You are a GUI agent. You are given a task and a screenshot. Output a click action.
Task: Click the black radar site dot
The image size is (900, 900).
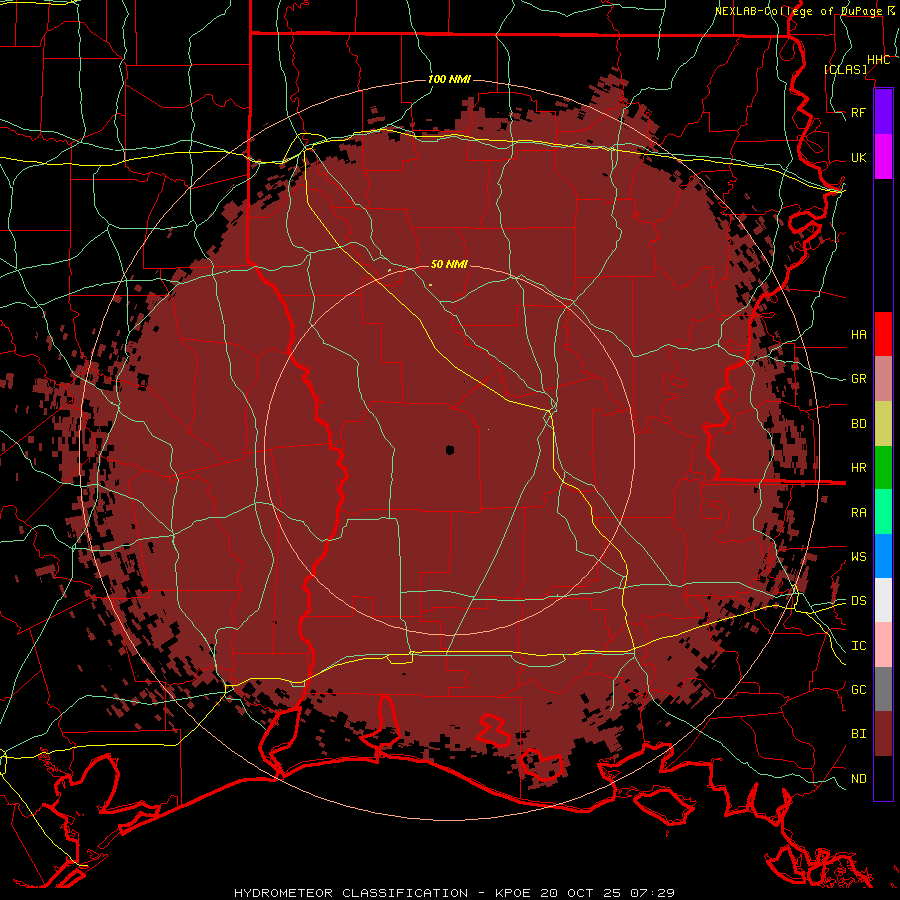[450, 450]
